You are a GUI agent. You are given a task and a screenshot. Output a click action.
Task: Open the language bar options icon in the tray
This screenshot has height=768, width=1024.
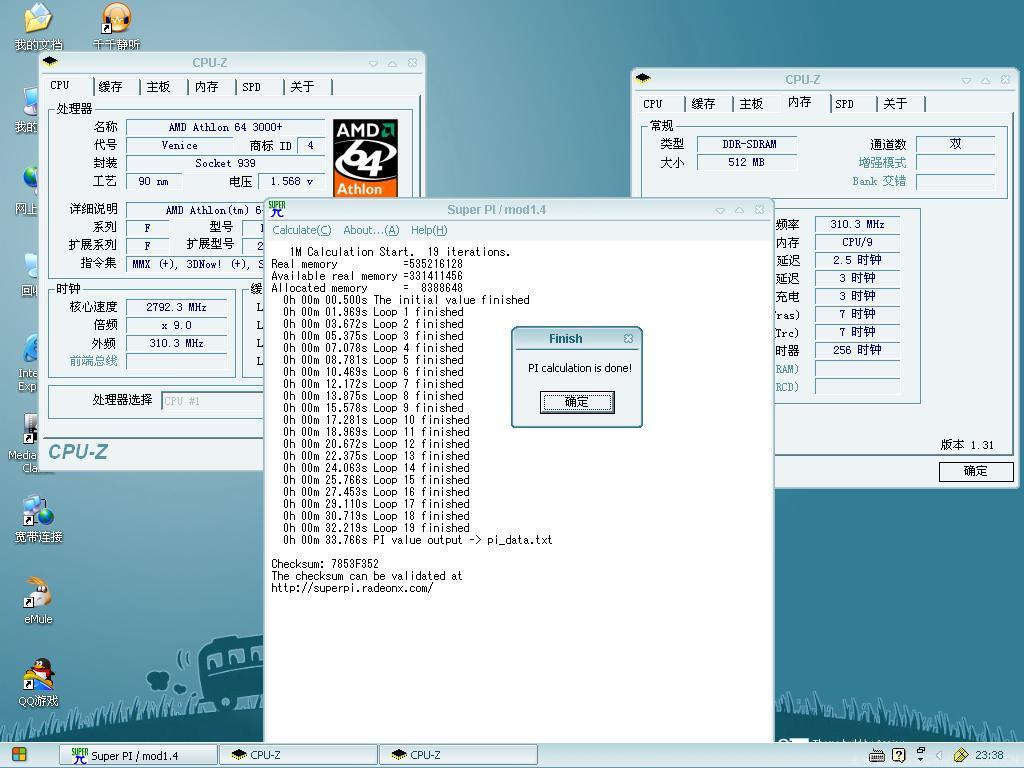click(x=921, y=754)
